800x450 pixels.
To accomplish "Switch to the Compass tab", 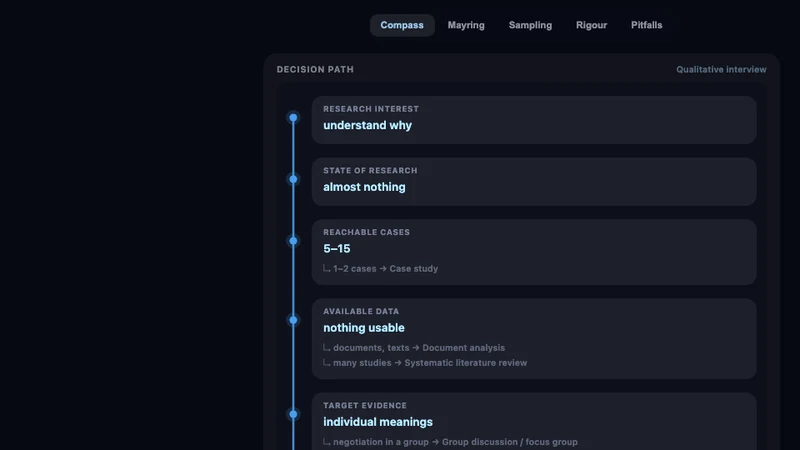I will click(402, 25).
